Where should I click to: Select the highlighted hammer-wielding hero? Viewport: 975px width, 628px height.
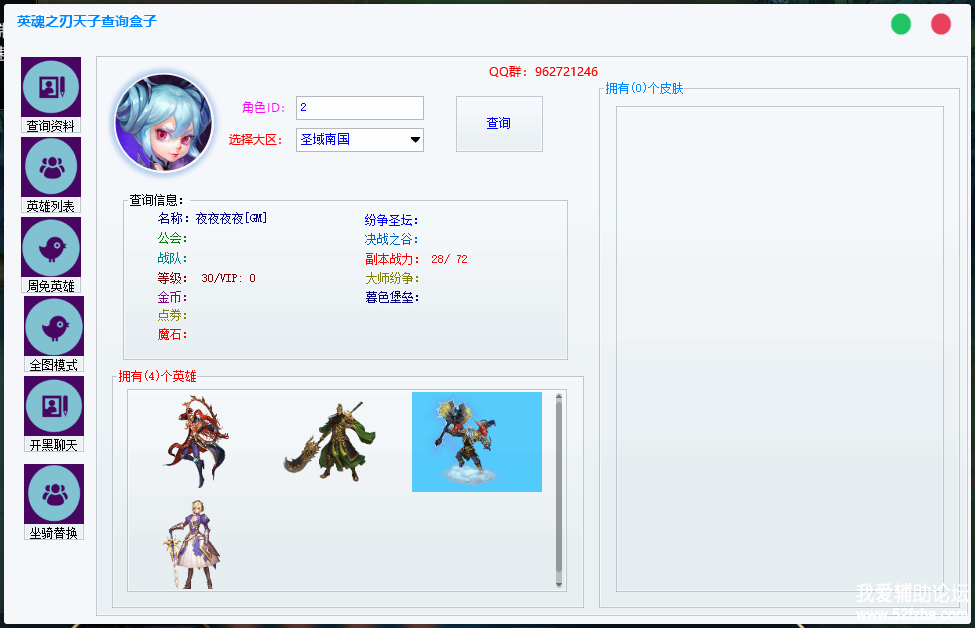coord(477,441)
